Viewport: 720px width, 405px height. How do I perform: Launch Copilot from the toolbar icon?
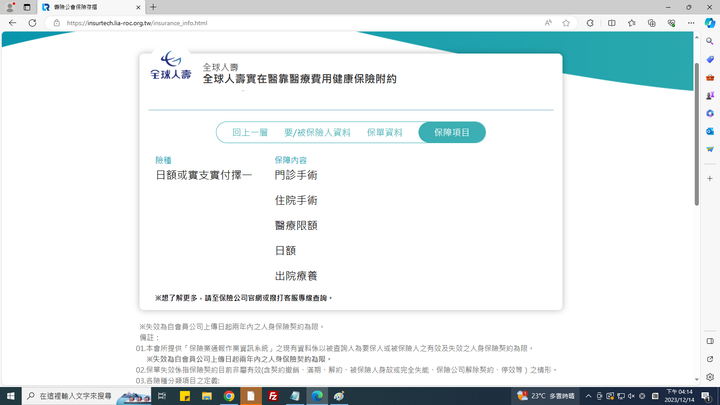710,22
